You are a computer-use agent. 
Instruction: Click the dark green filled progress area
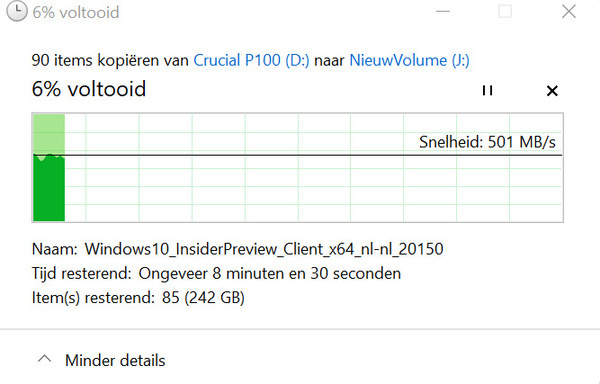(x=49, y=189)
